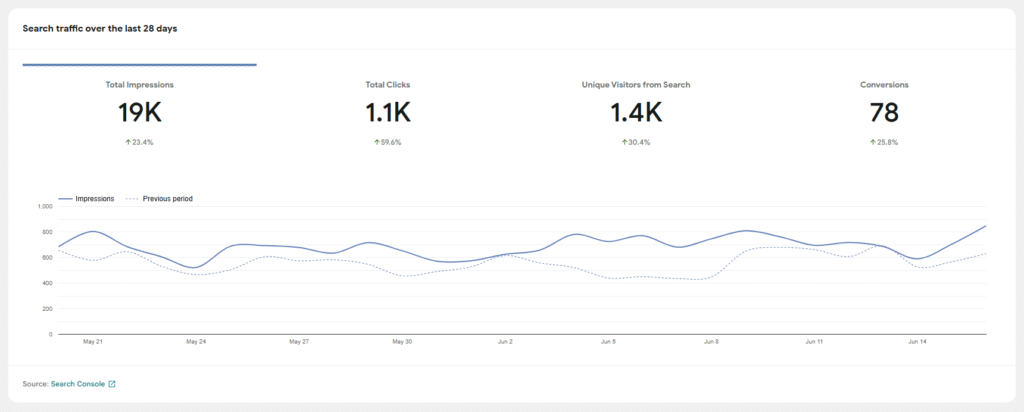Click the 19K impressions figure

[139, 113]
